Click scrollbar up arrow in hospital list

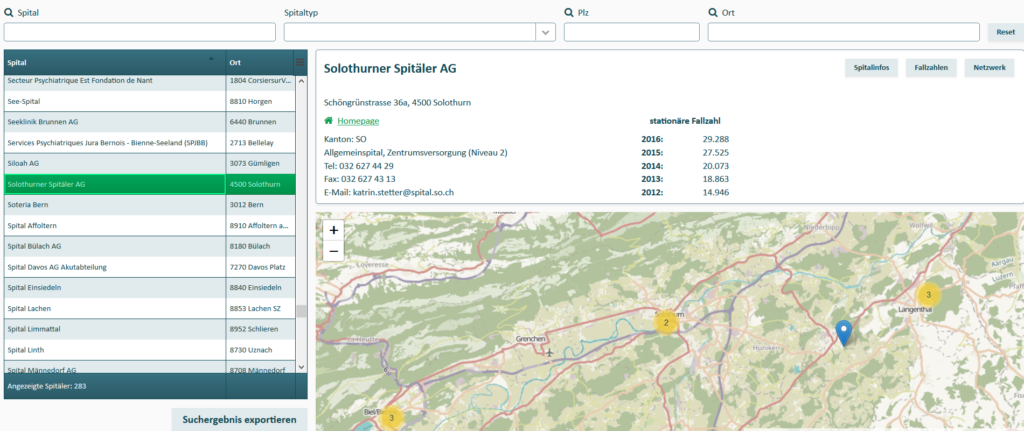[301, 82]
